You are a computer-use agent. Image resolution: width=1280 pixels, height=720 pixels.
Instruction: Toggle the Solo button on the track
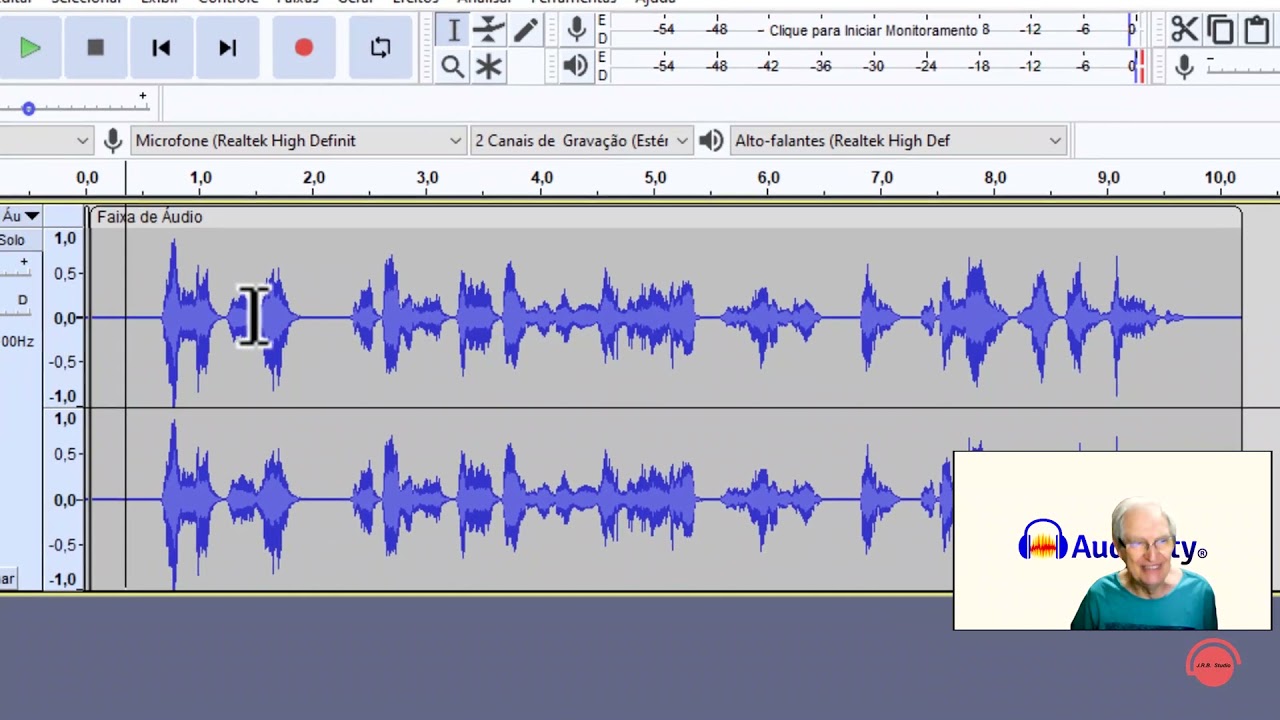[x=14, y=240]
